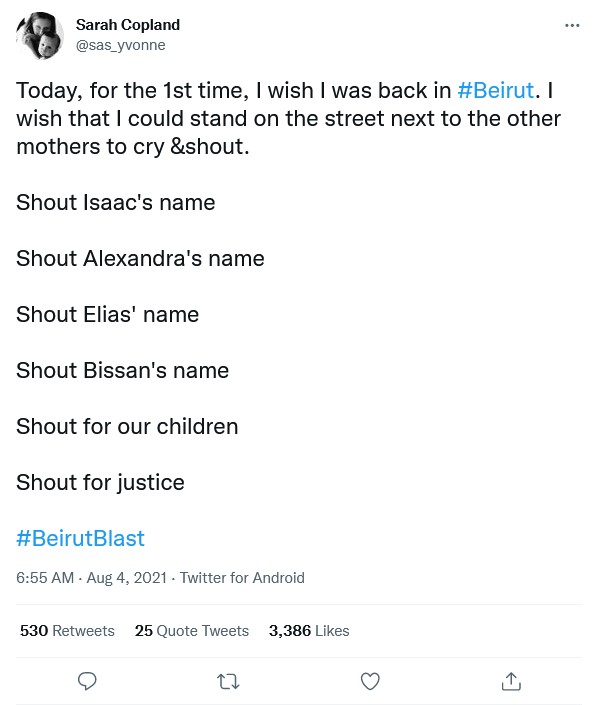Open the share tweet icon
Screen dimensions: 598x705
(511, 681)
